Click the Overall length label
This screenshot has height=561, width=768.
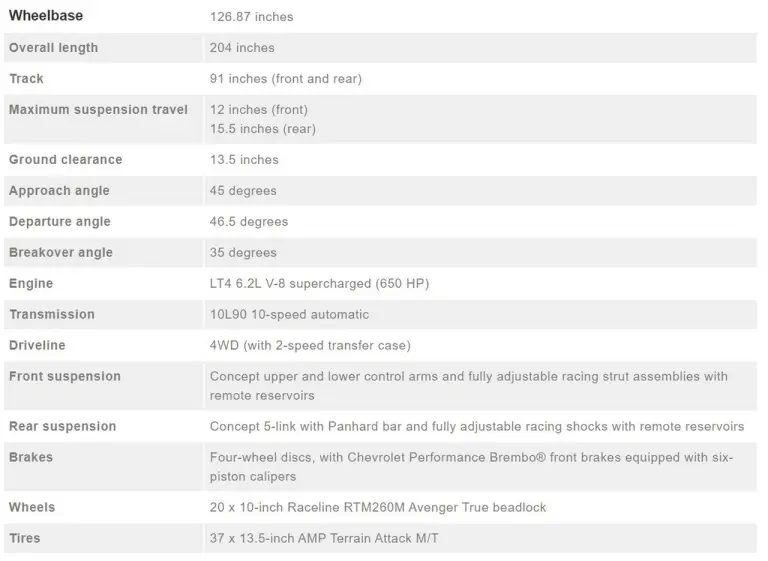click(x=53, y=48)
